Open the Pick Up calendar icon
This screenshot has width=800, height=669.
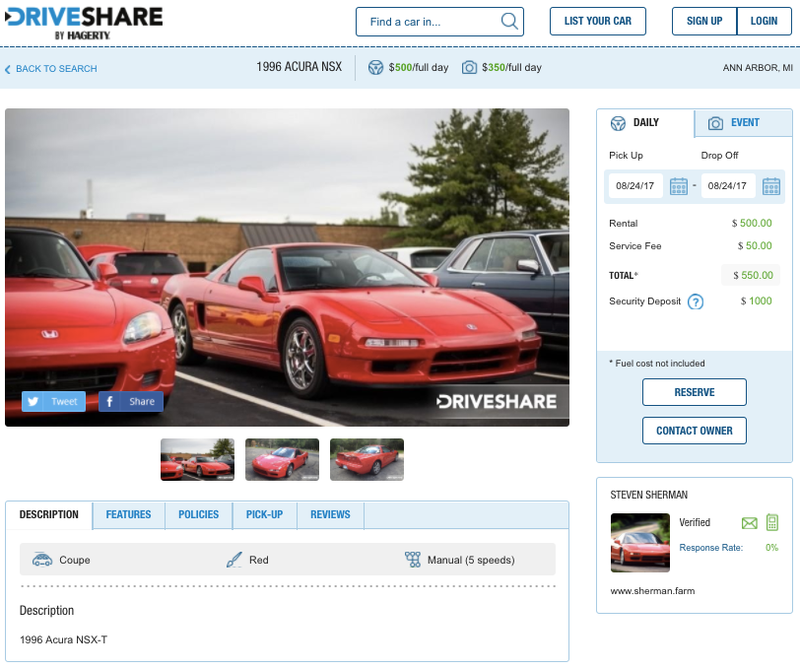point(679,186)
